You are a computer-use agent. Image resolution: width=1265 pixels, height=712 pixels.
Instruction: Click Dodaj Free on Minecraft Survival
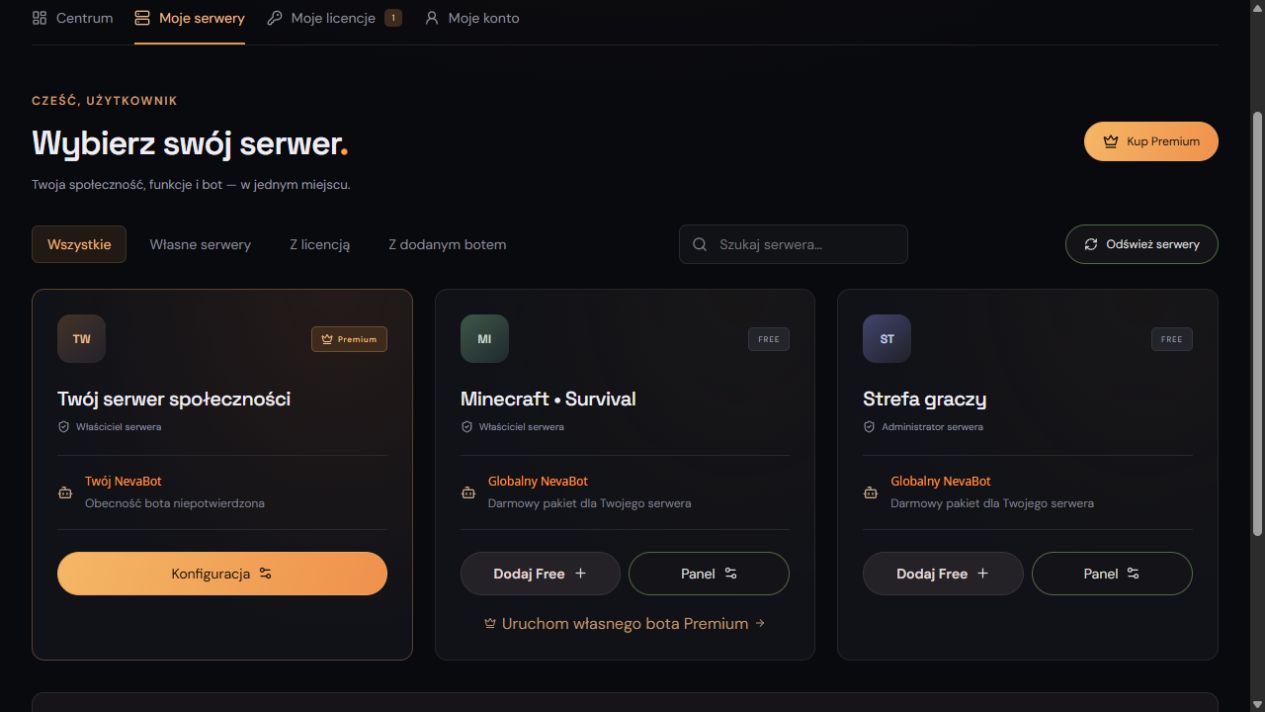(540, 574)
